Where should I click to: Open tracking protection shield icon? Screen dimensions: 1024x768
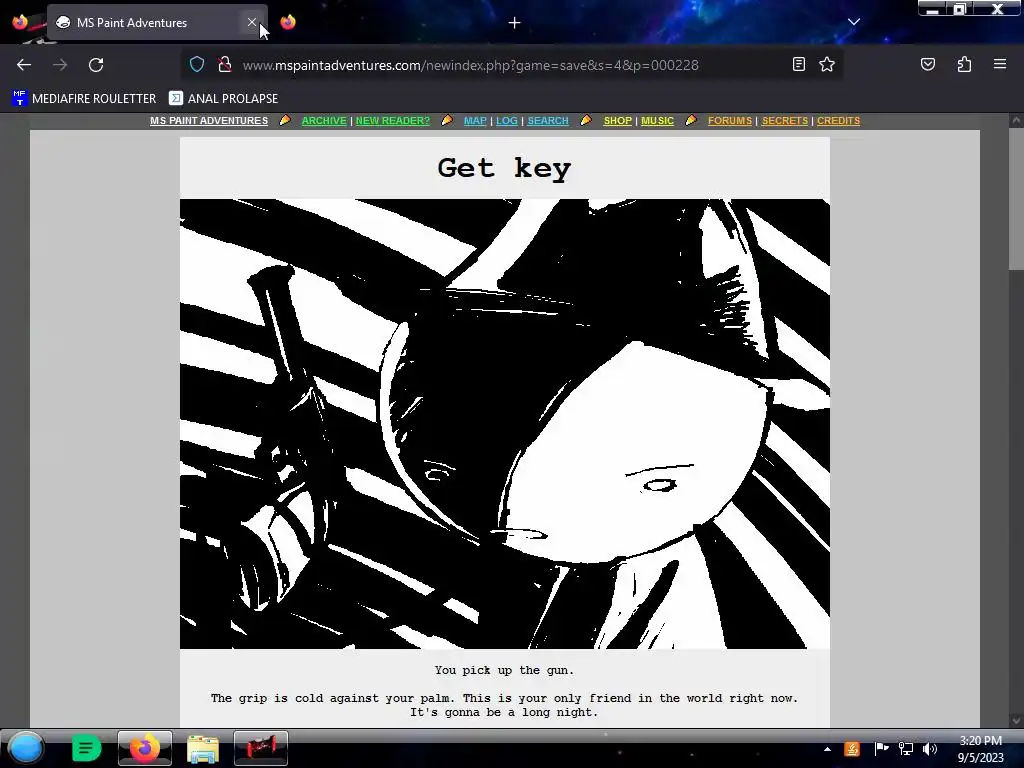coord(197,64)
